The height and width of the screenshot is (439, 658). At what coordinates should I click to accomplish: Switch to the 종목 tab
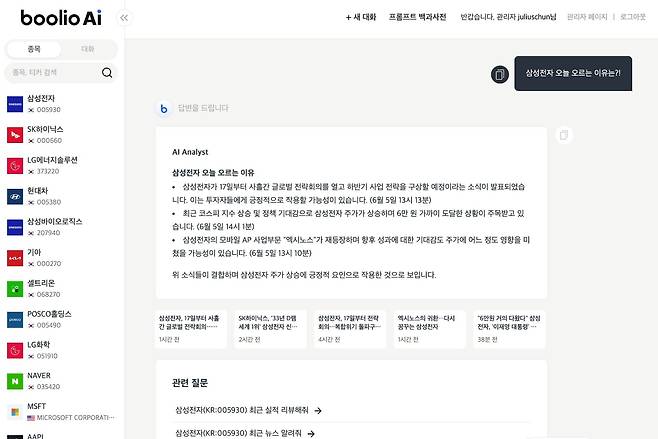coord(34,49)
